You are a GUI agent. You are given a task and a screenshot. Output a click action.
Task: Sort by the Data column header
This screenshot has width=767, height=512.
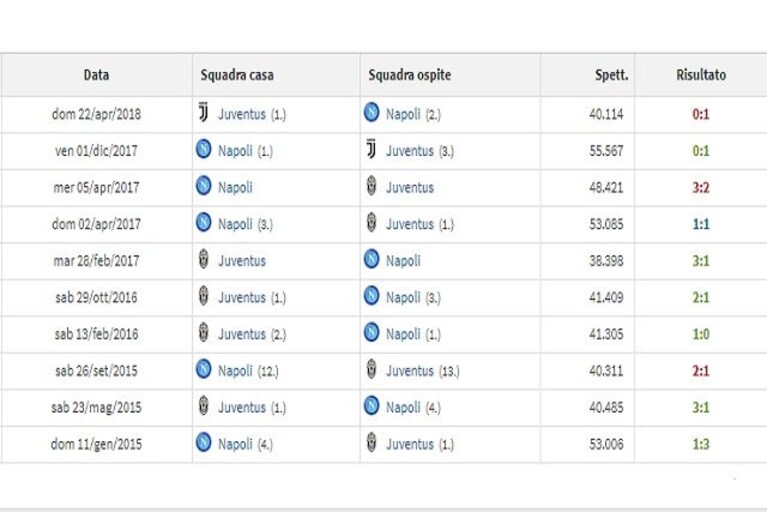coord(96,75)
